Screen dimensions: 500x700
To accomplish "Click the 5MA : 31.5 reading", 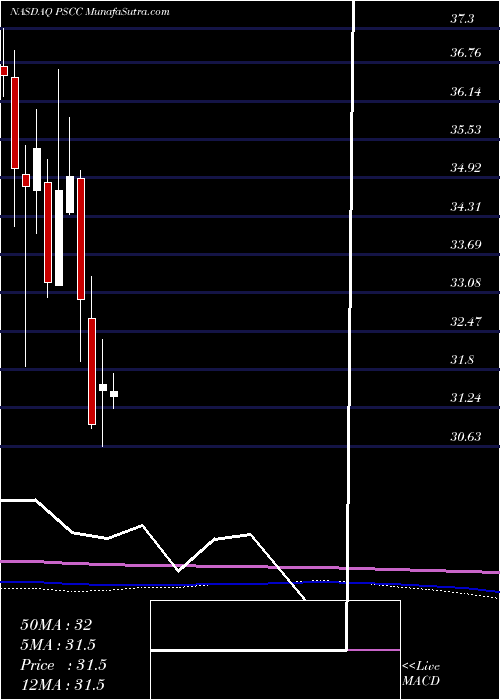I will pos(58,645).
